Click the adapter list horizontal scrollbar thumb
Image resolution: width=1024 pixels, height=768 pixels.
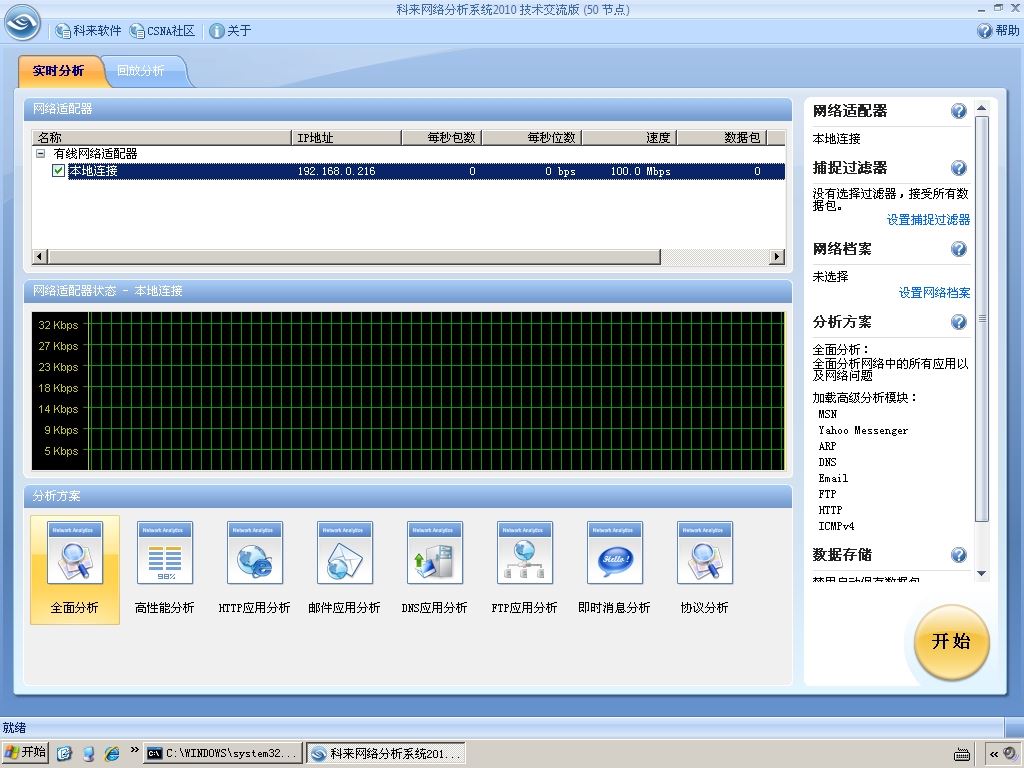click(355, 257)
